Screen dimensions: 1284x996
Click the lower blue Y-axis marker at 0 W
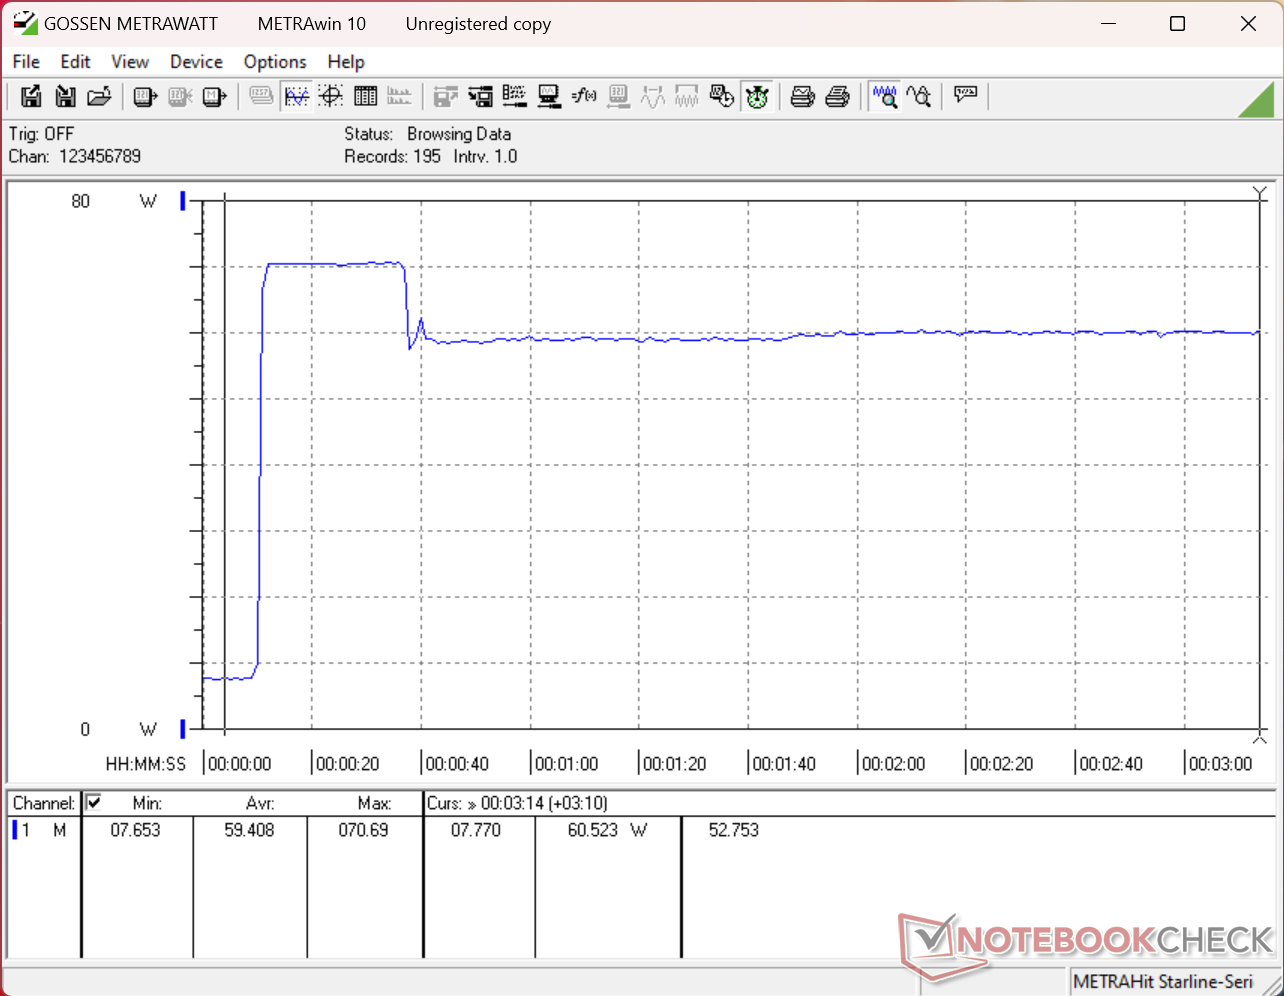point(183,728)
